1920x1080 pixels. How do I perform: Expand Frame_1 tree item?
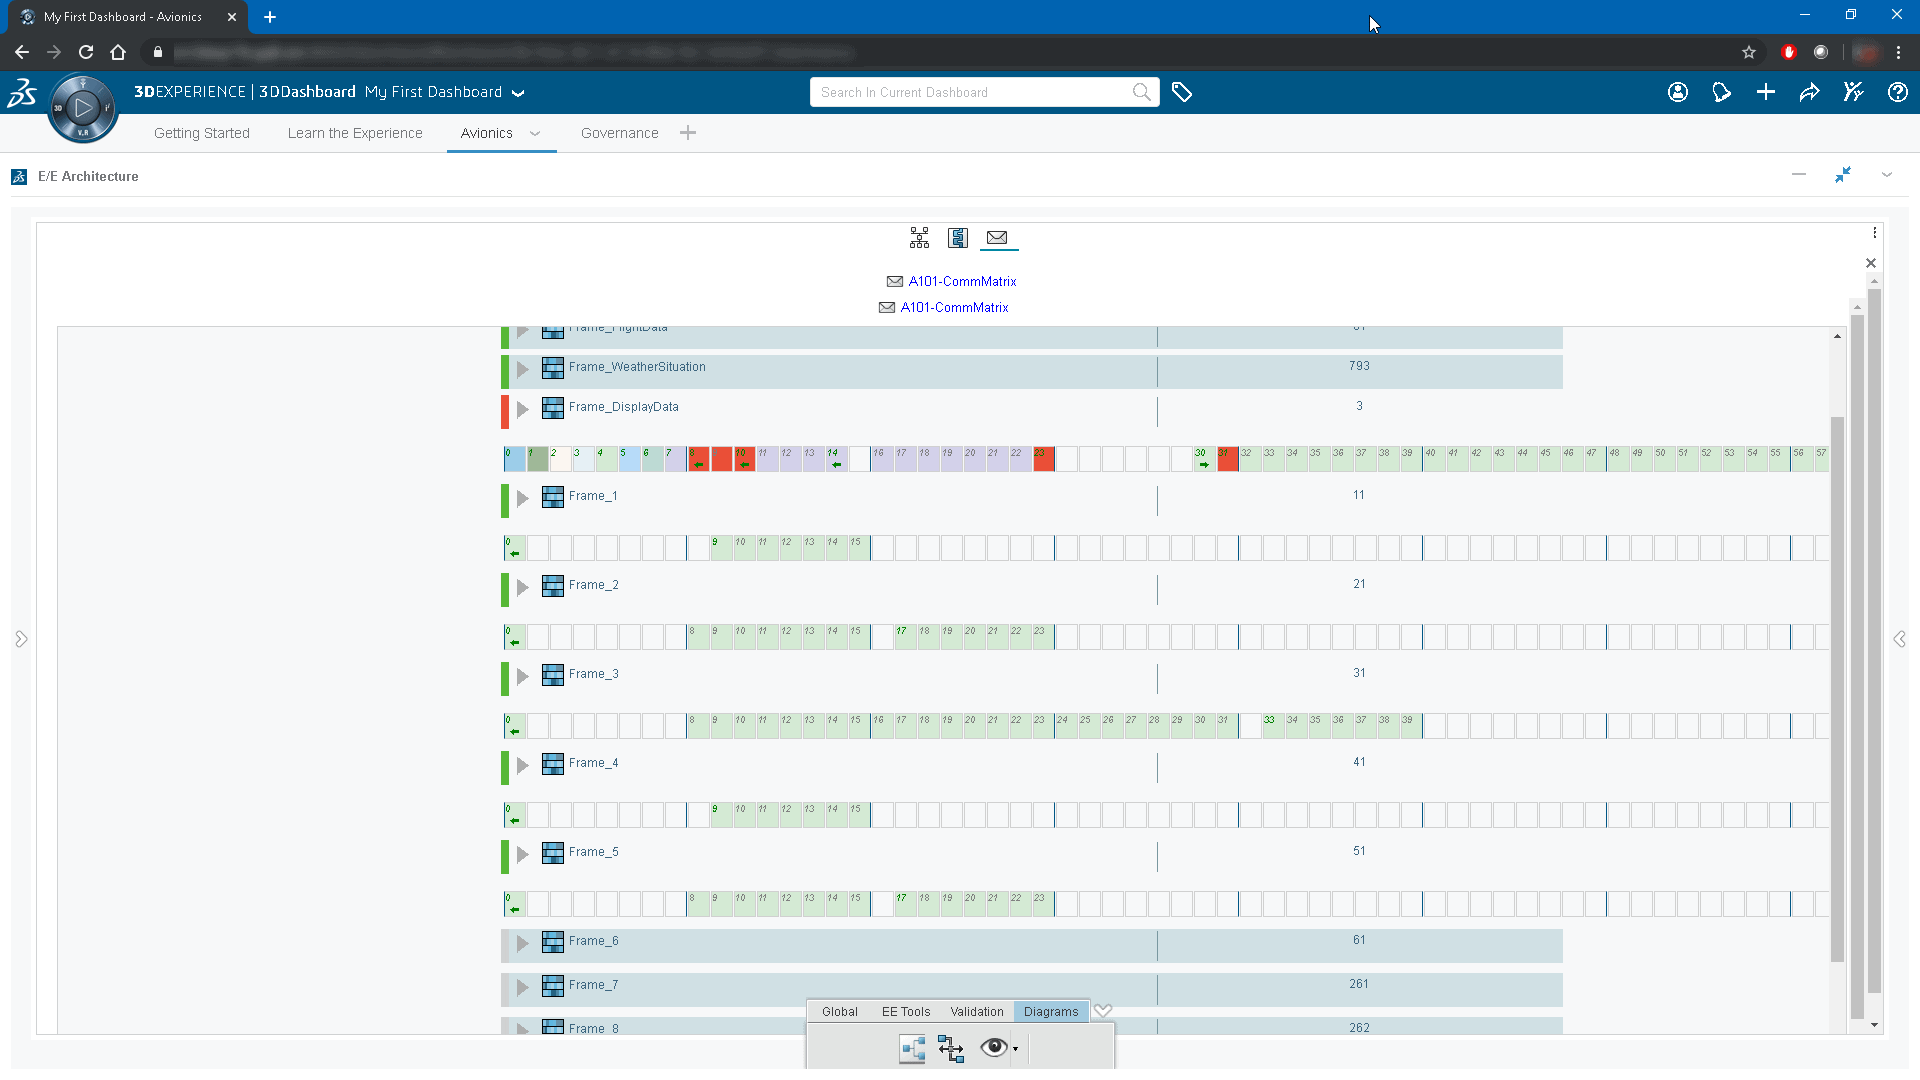pyautogui.click(x=524, y=497)
